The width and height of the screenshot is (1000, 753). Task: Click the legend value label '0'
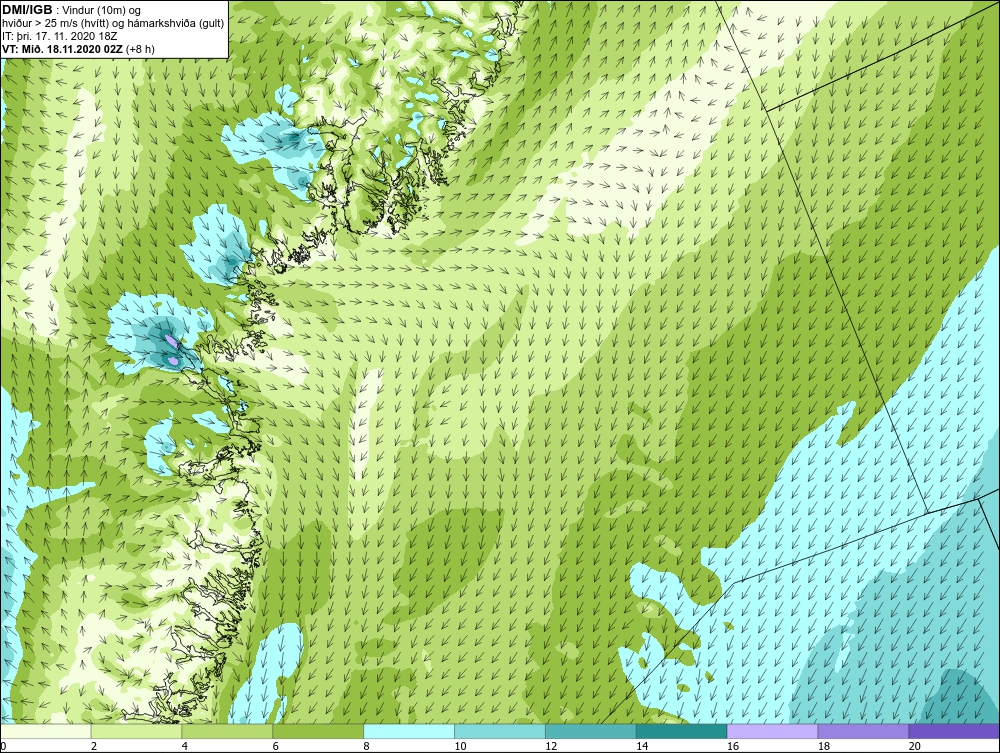(3, 746)
